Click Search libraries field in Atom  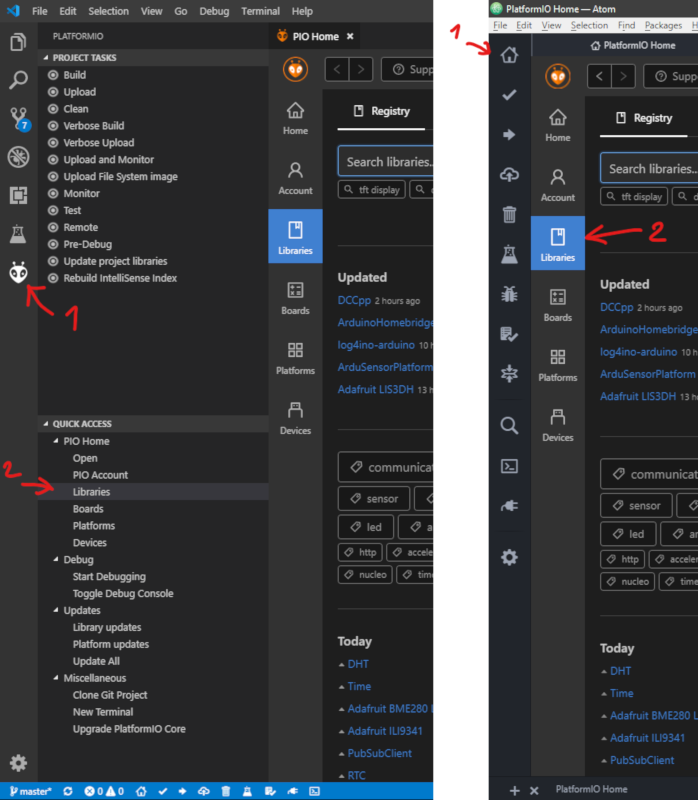(x=649, y=169)
